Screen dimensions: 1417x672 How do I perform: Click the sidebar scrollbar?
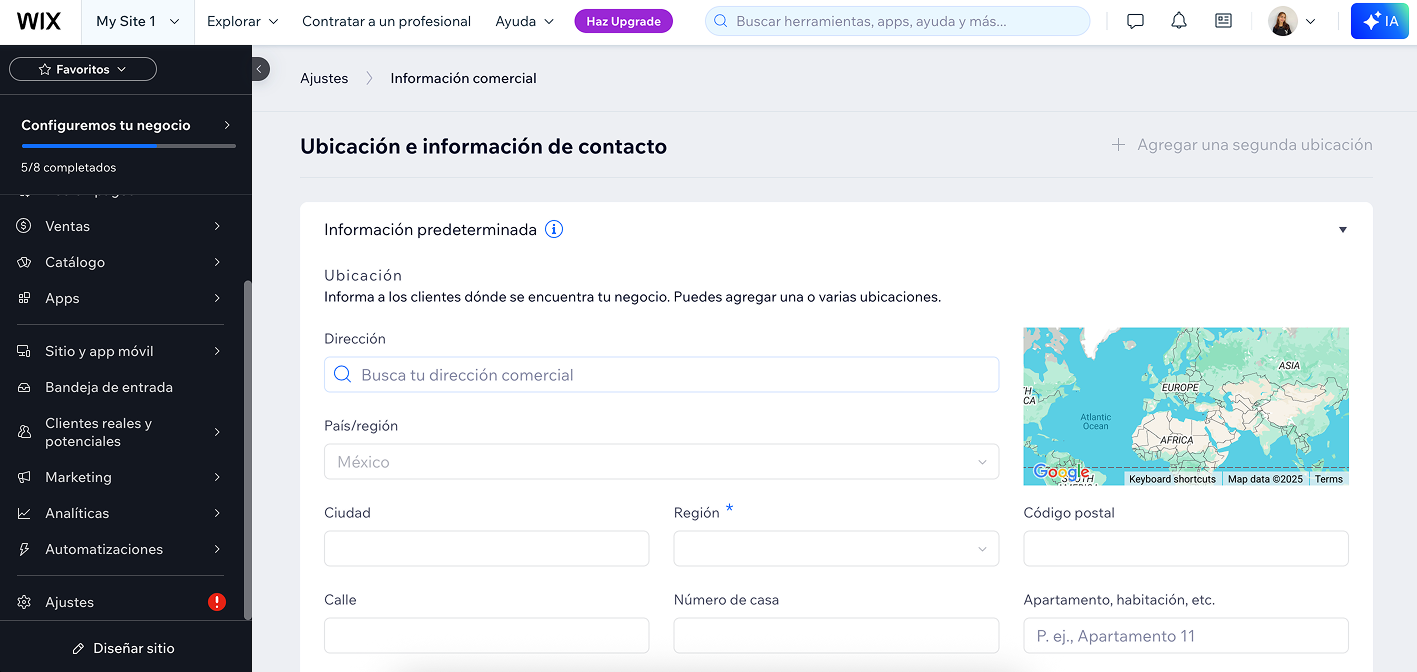click(248, 450)
